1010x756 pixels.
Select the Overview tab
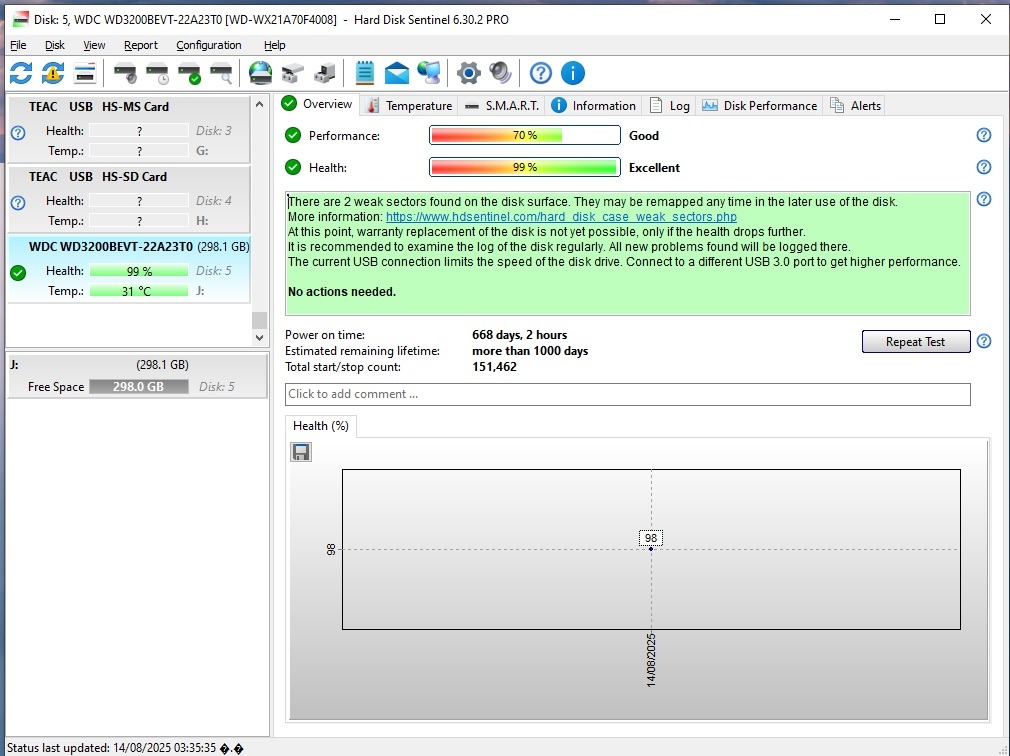[318, 104]
